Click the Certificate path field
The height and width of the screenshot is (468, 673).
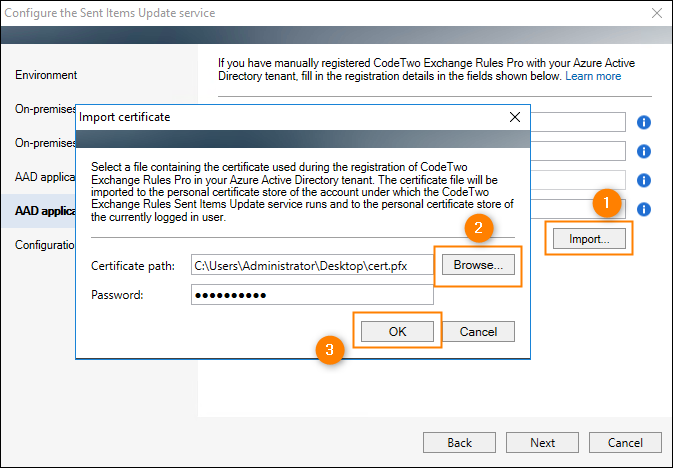pos(312,265)
